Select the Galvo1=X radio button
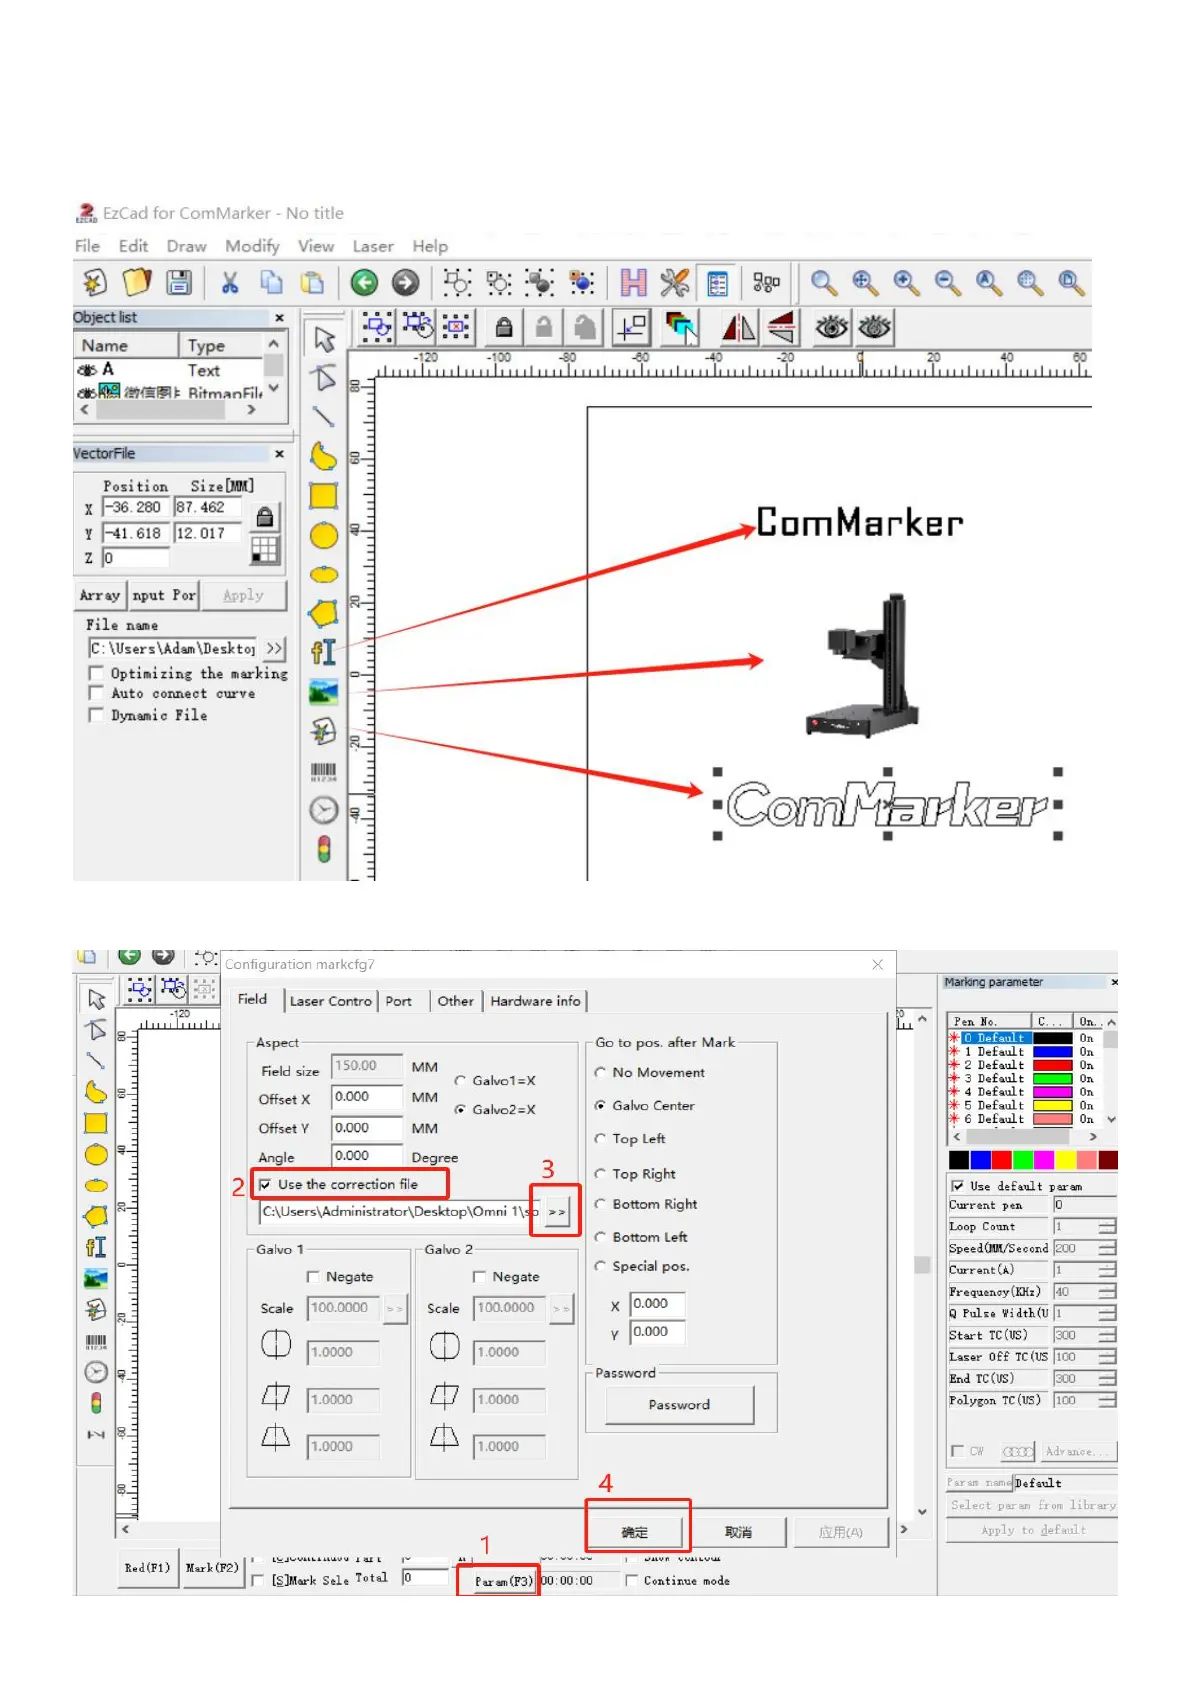 pyautogui.click(x=460, y=1081)
